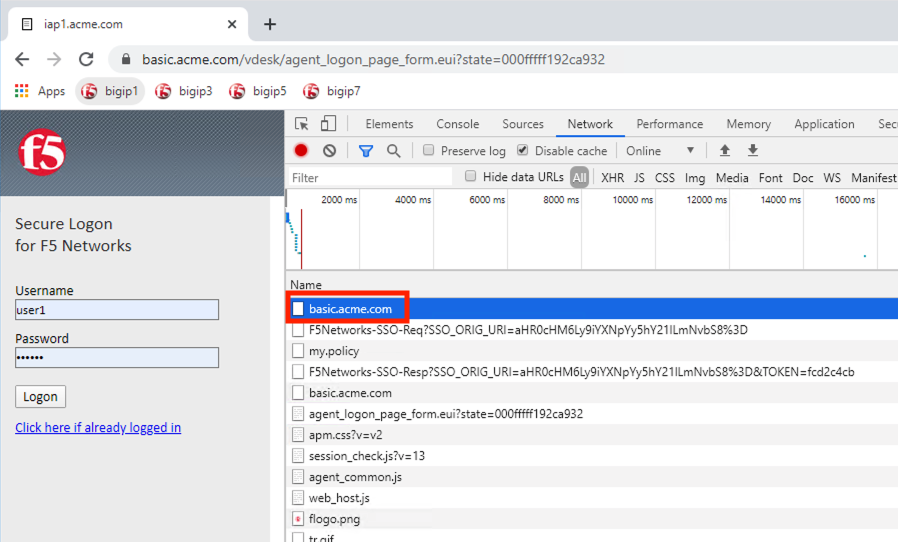Filter requests by Img
The width and height of the screenshot is (898, 542).
click(695, 178)
